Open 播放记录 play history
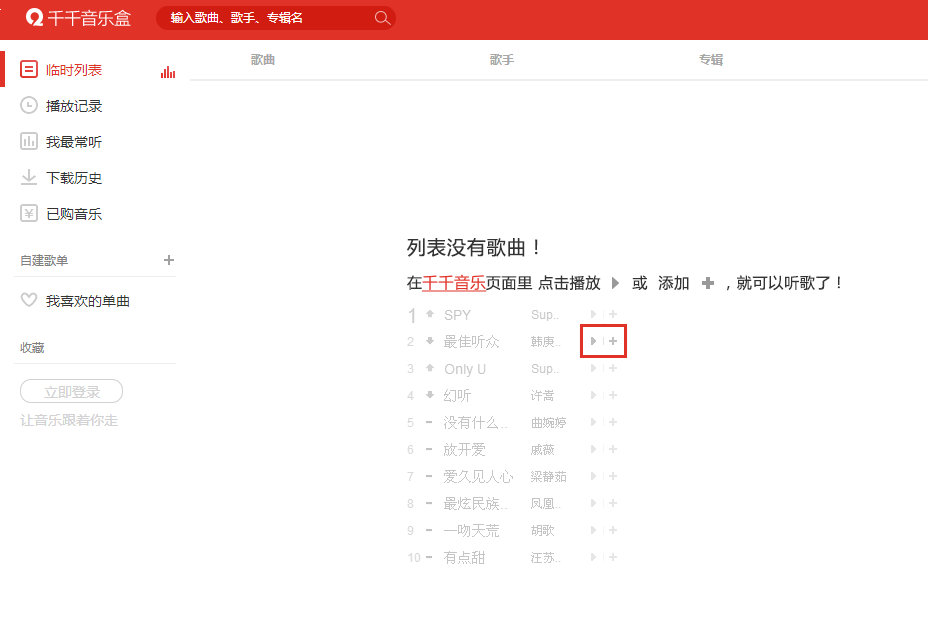Image resolution: width=928 pixels, height=628 pixels. click(73, 106)
